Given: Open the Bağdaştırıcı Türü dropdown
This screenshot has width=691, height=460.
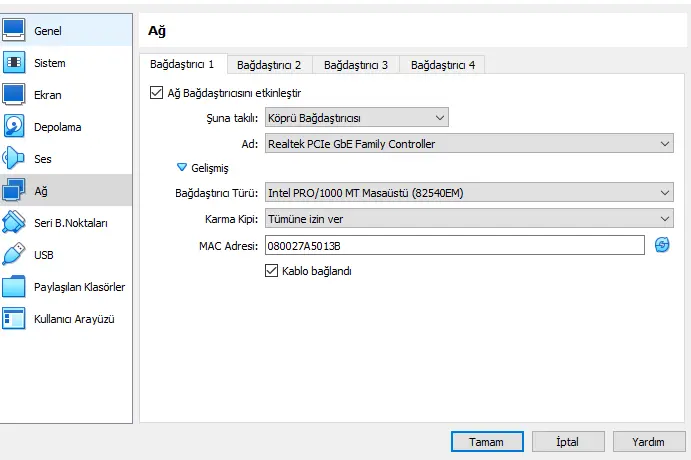Looking at the screenshot, I should pos(469,193).
